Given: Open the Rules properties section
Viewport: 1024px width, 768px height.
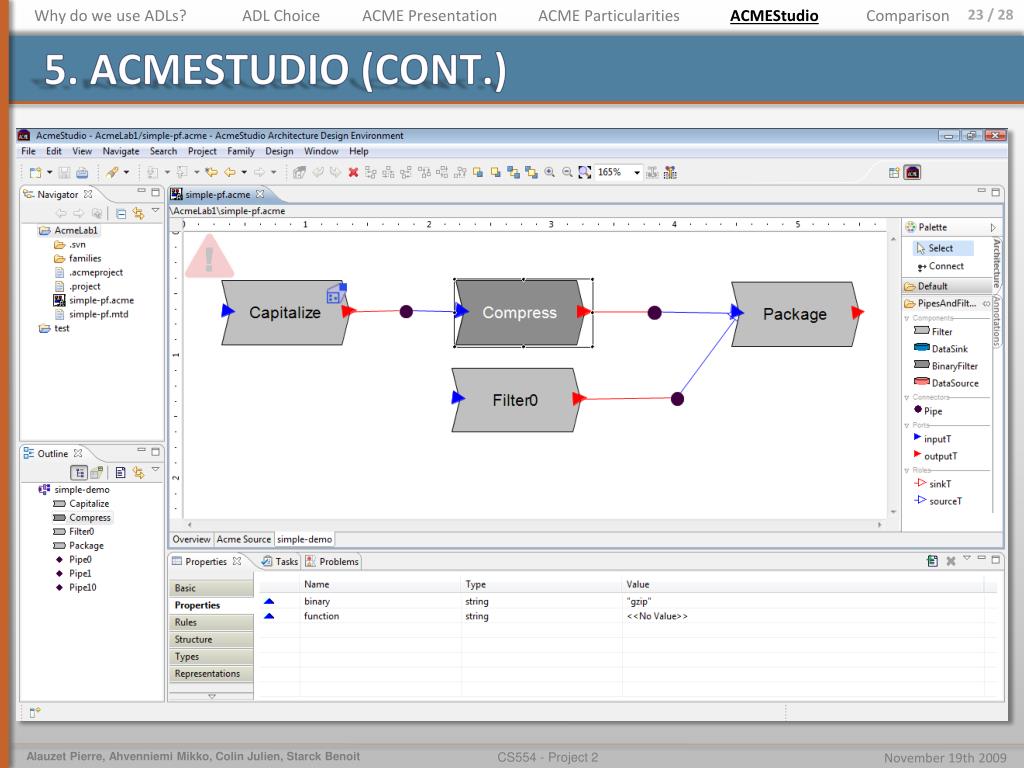Looking at the screenshot, I should point(211,622).
